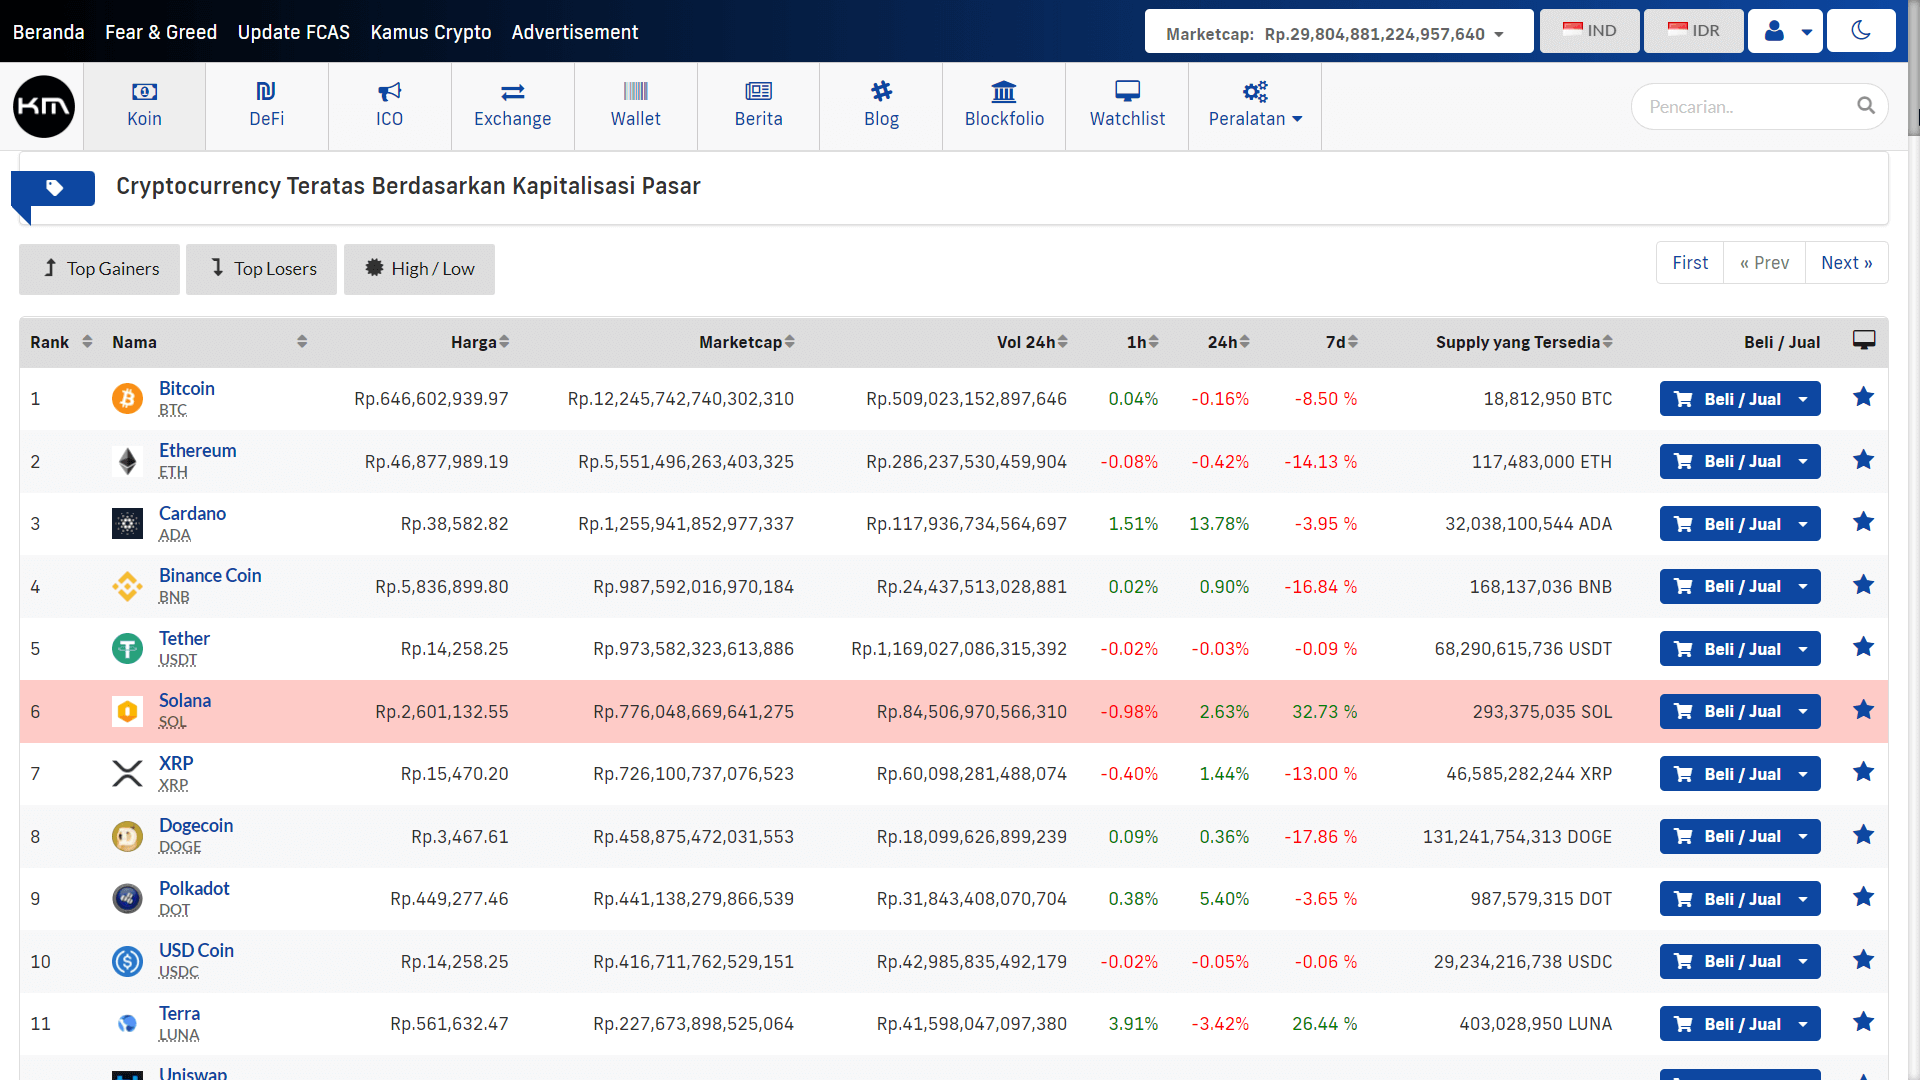Expand the Marketcap dropdown
Viewport: 1920px width, 1080px height.
[1339, 31]
